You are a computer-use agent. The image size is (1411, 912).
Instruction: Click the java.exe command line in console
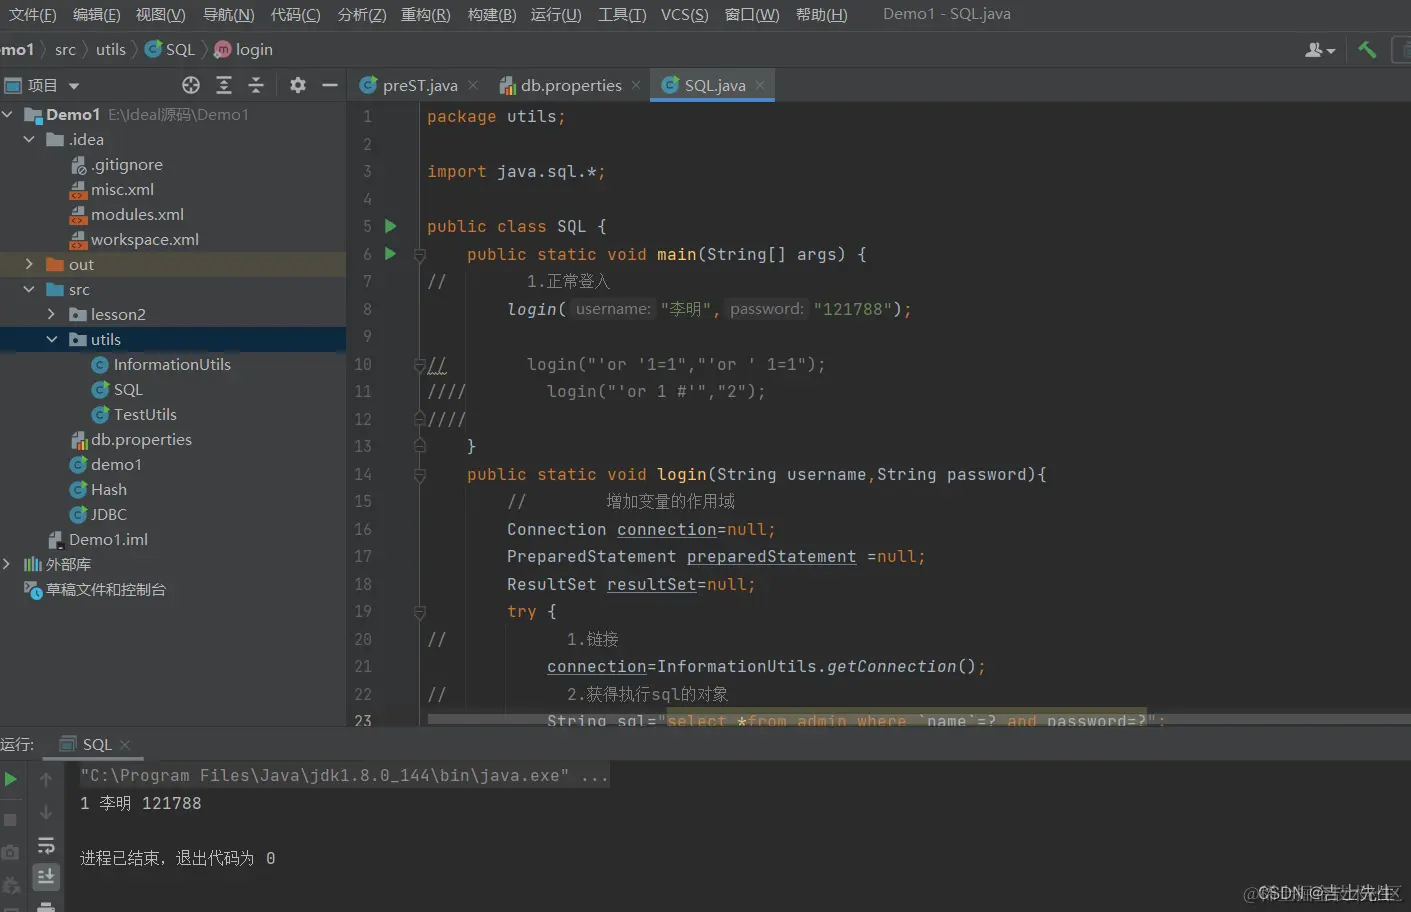pos(344,775)
